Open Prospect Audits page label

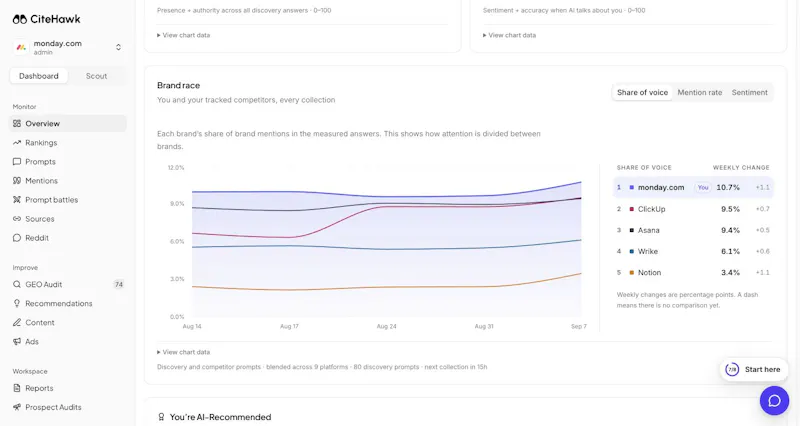tap(53, 407)
